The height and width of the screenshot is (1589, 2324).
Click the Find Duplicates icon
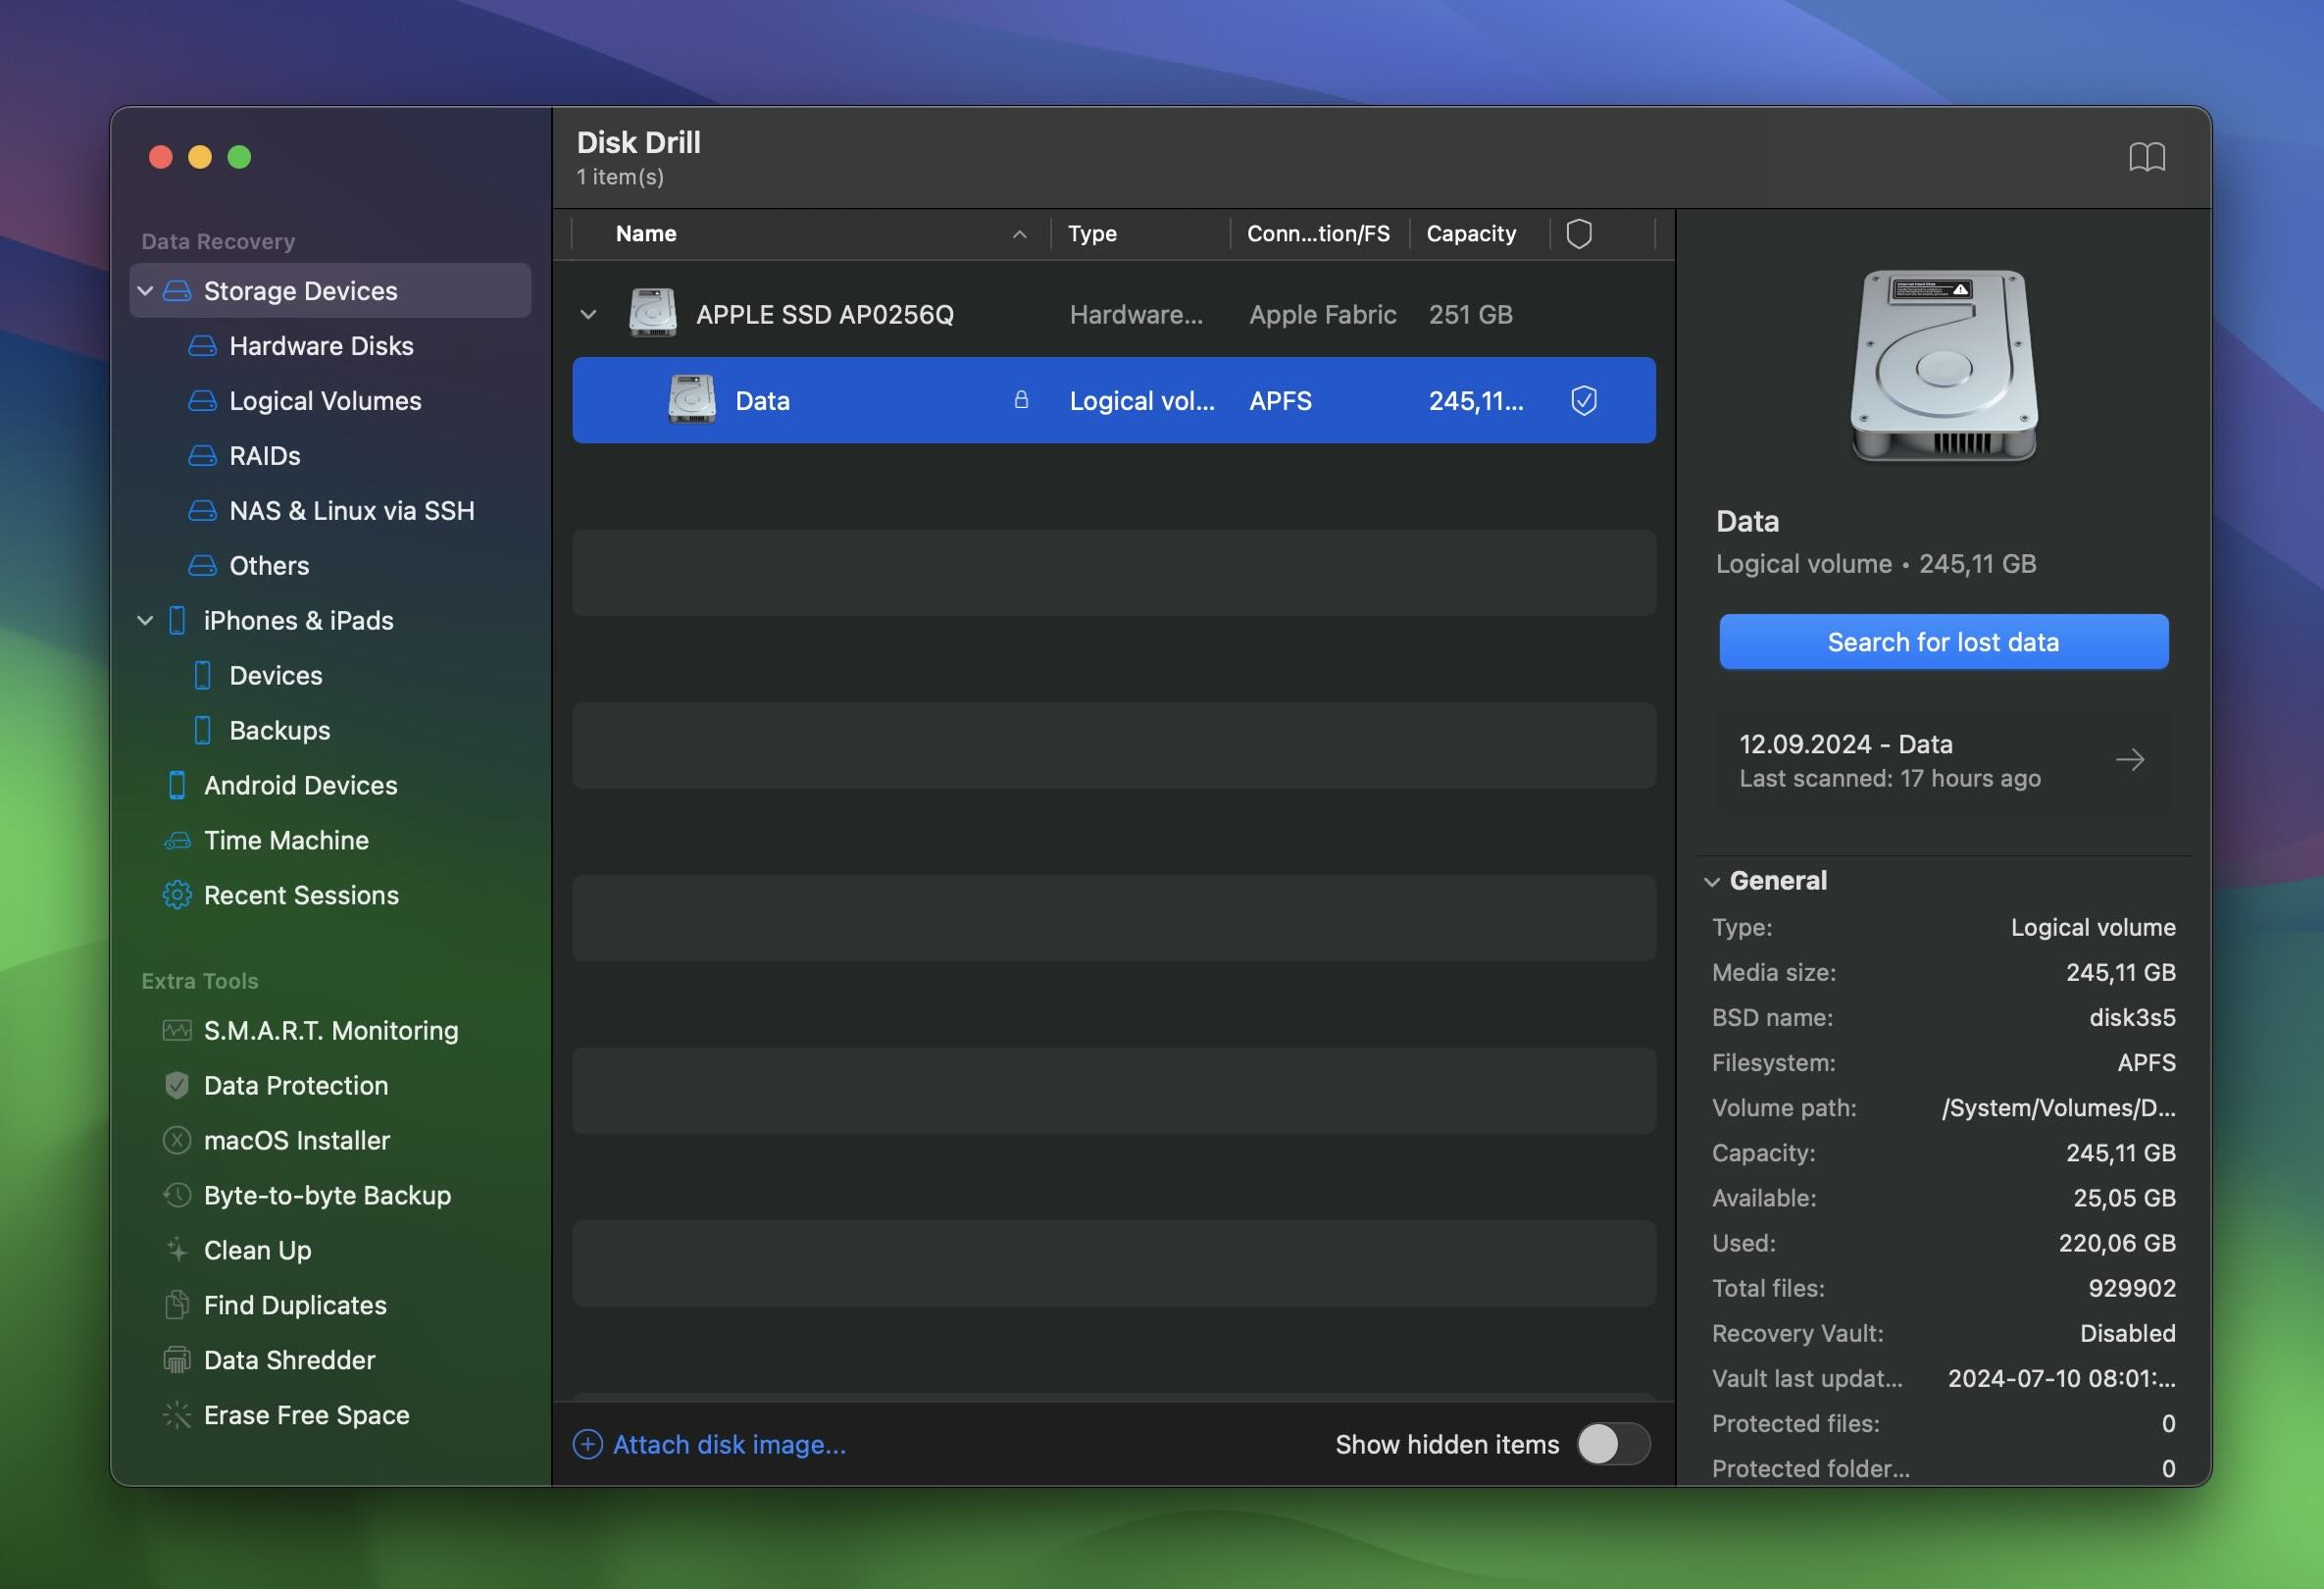(x=177, y=1305)
